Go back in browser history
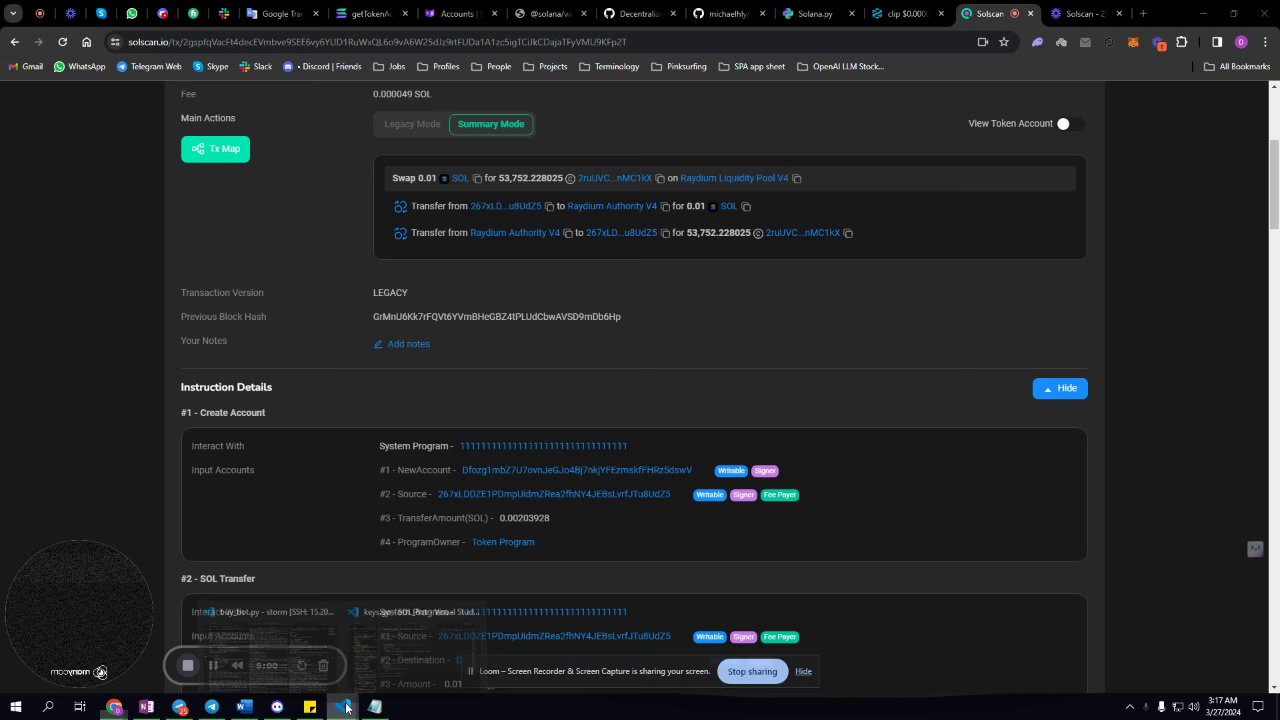The height and width of the screenshot is (720, 1280). click(x=14, y=42)
